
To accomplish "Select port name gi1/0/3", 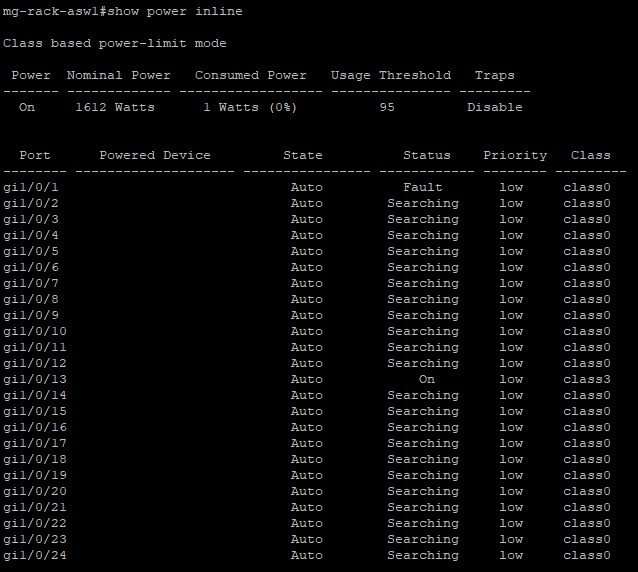I will (31, 219).
